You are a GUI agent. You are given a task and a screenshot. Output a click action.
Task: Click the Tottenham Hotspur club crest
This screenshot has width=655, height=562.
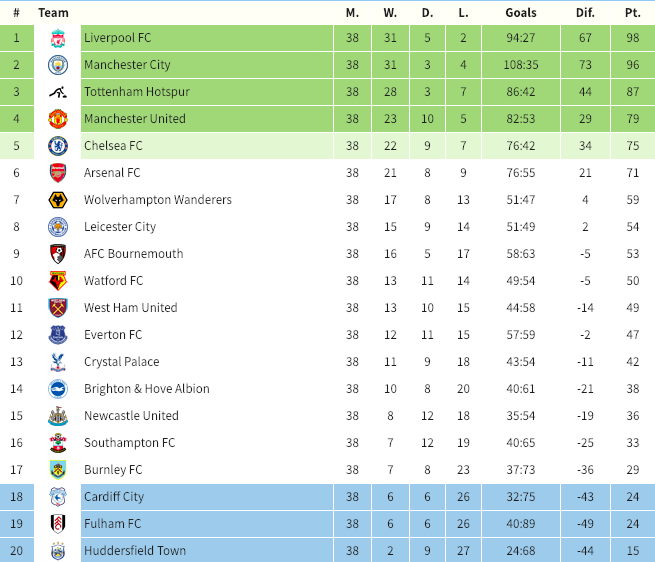(57, 92)
